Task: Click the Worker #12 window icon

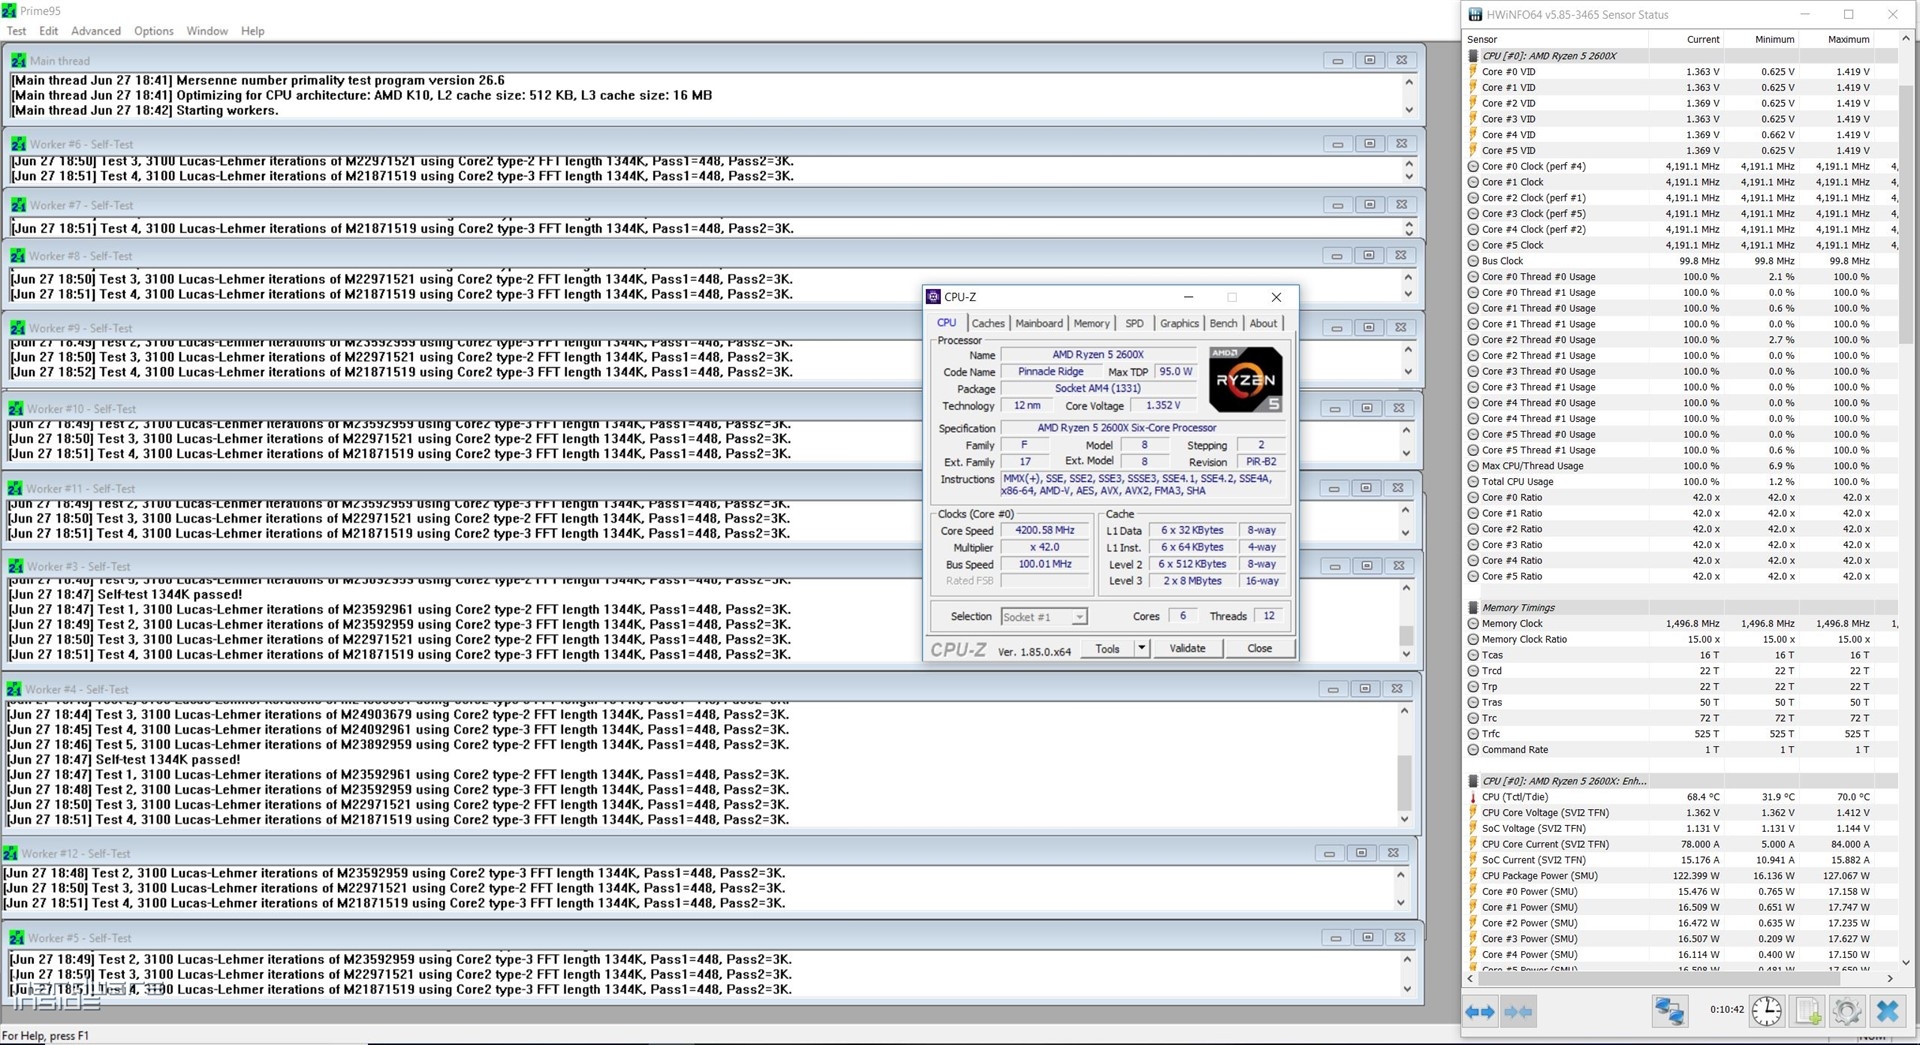Action: click(10, 853)
